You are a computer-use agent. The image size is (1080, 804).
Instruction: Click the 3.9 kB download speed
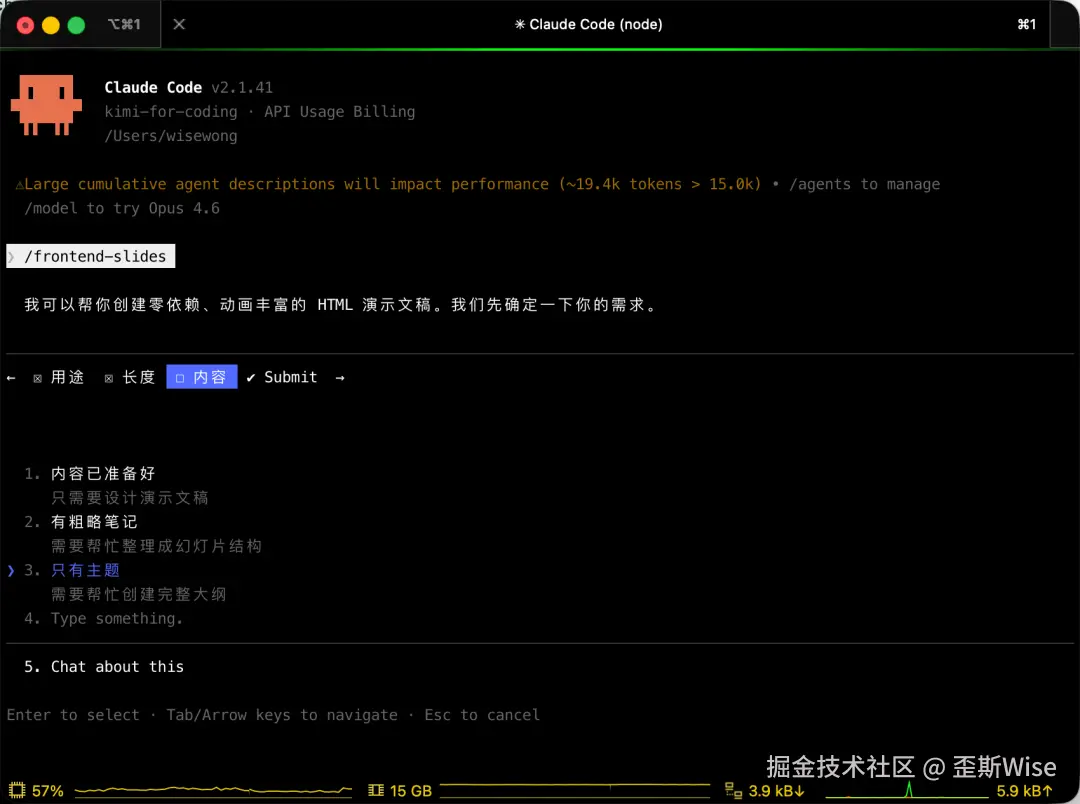[776, 791]
